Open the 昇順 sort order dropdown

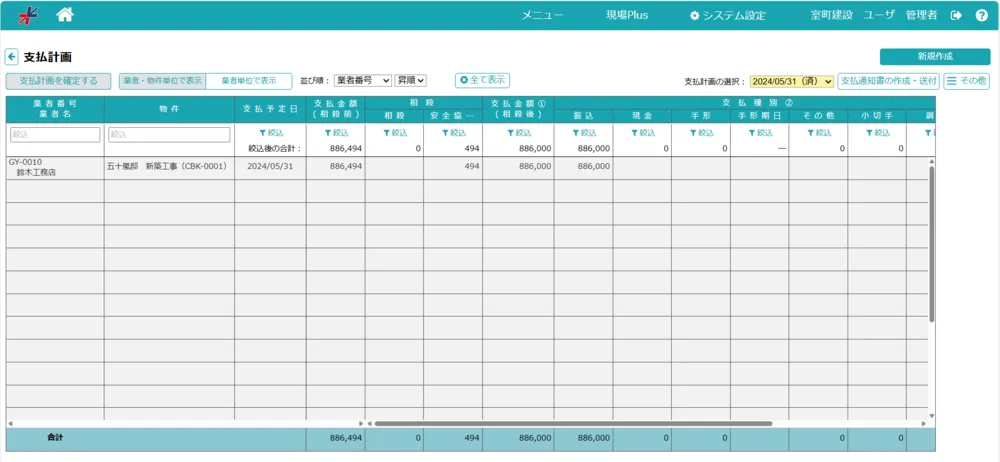410,80
